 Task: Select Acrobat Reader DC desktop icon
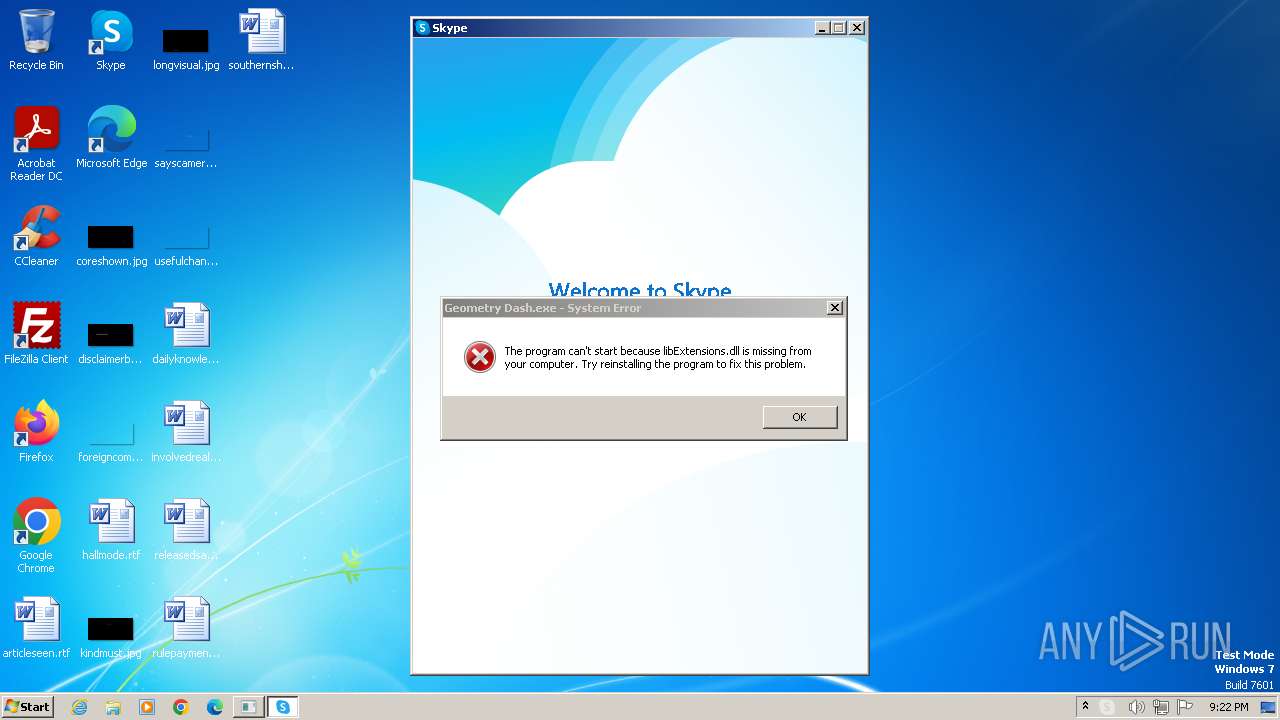[36, 144]
